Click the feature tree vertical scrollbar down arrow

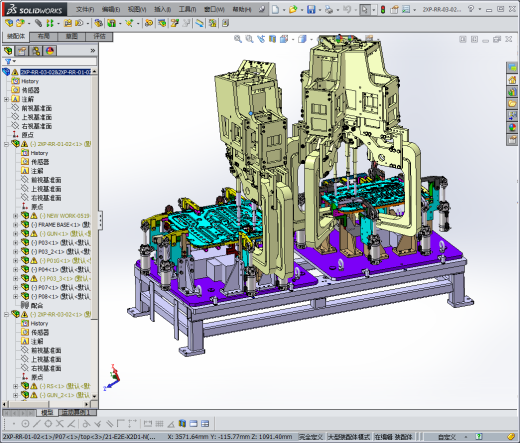(x=94, y=396)
